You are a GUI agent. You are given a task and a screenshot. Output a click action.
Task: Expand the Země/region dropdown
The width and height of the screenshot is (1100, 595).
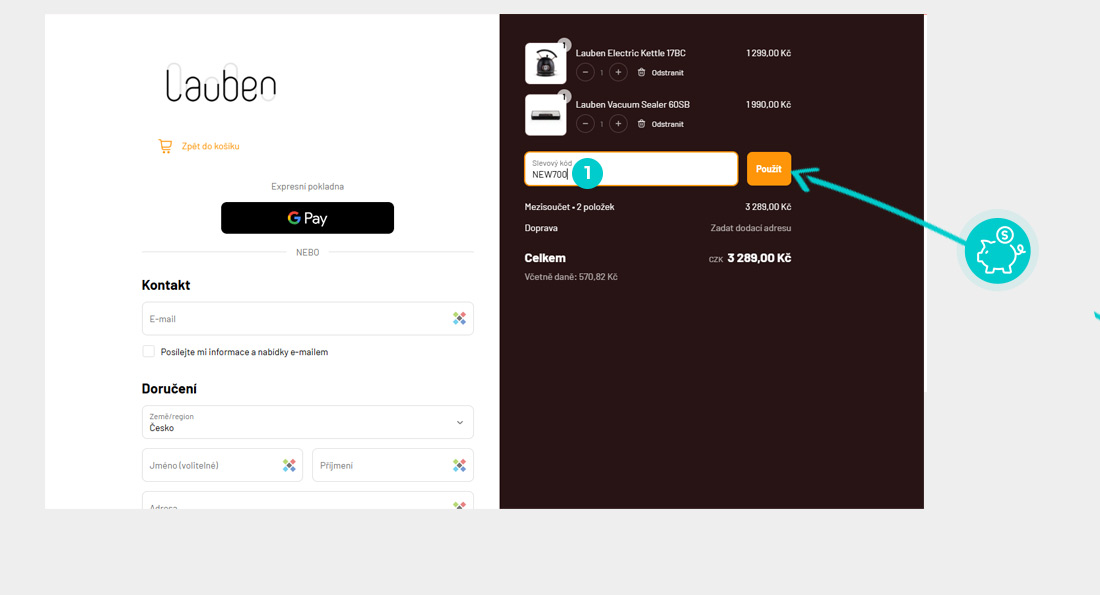point(307,422)
